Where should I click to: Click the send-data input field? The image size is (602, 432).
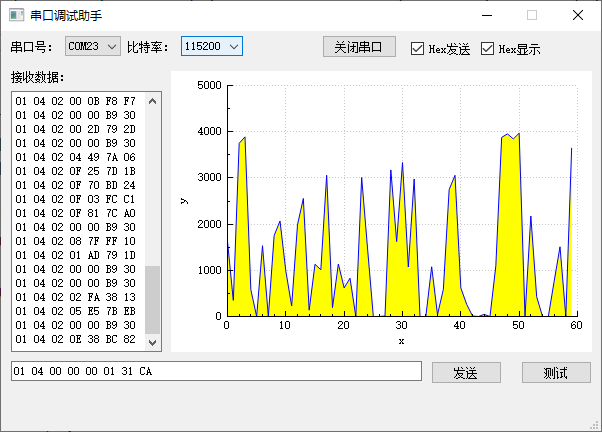(215, 372)
